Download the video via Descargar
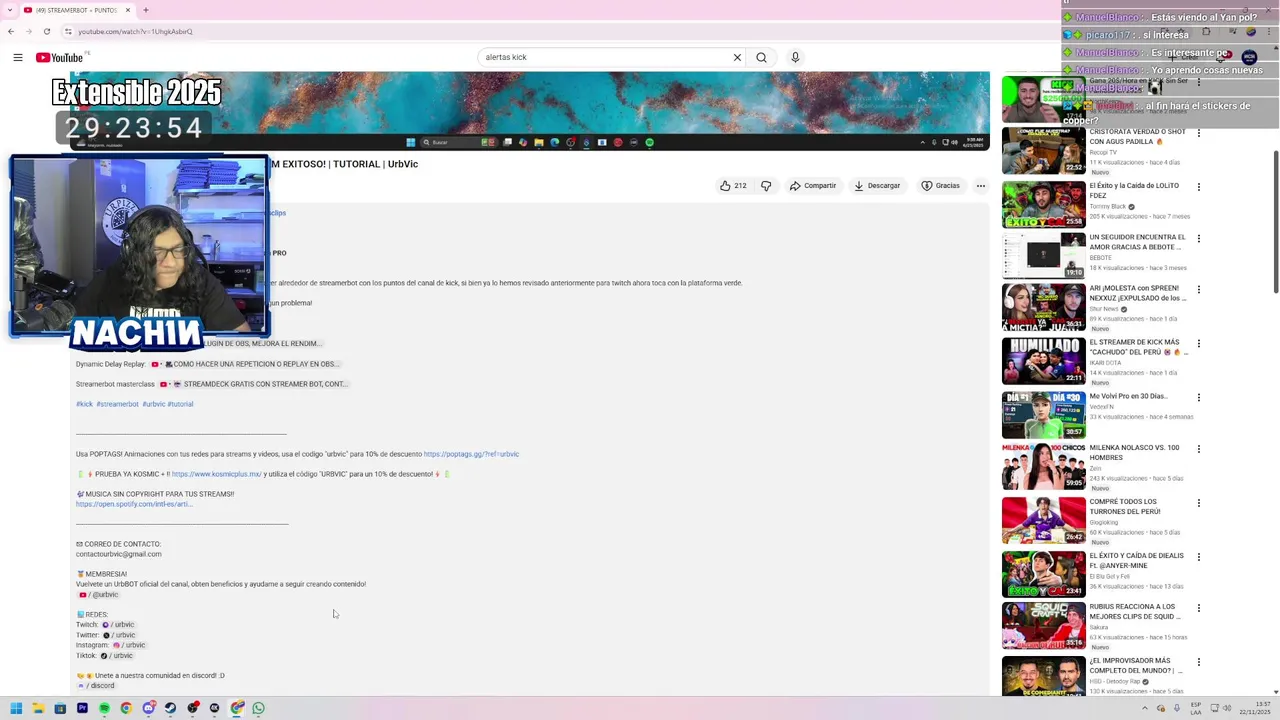Image resolution: width=1280 pixels, height=720 pixels. tap(877, 185)
